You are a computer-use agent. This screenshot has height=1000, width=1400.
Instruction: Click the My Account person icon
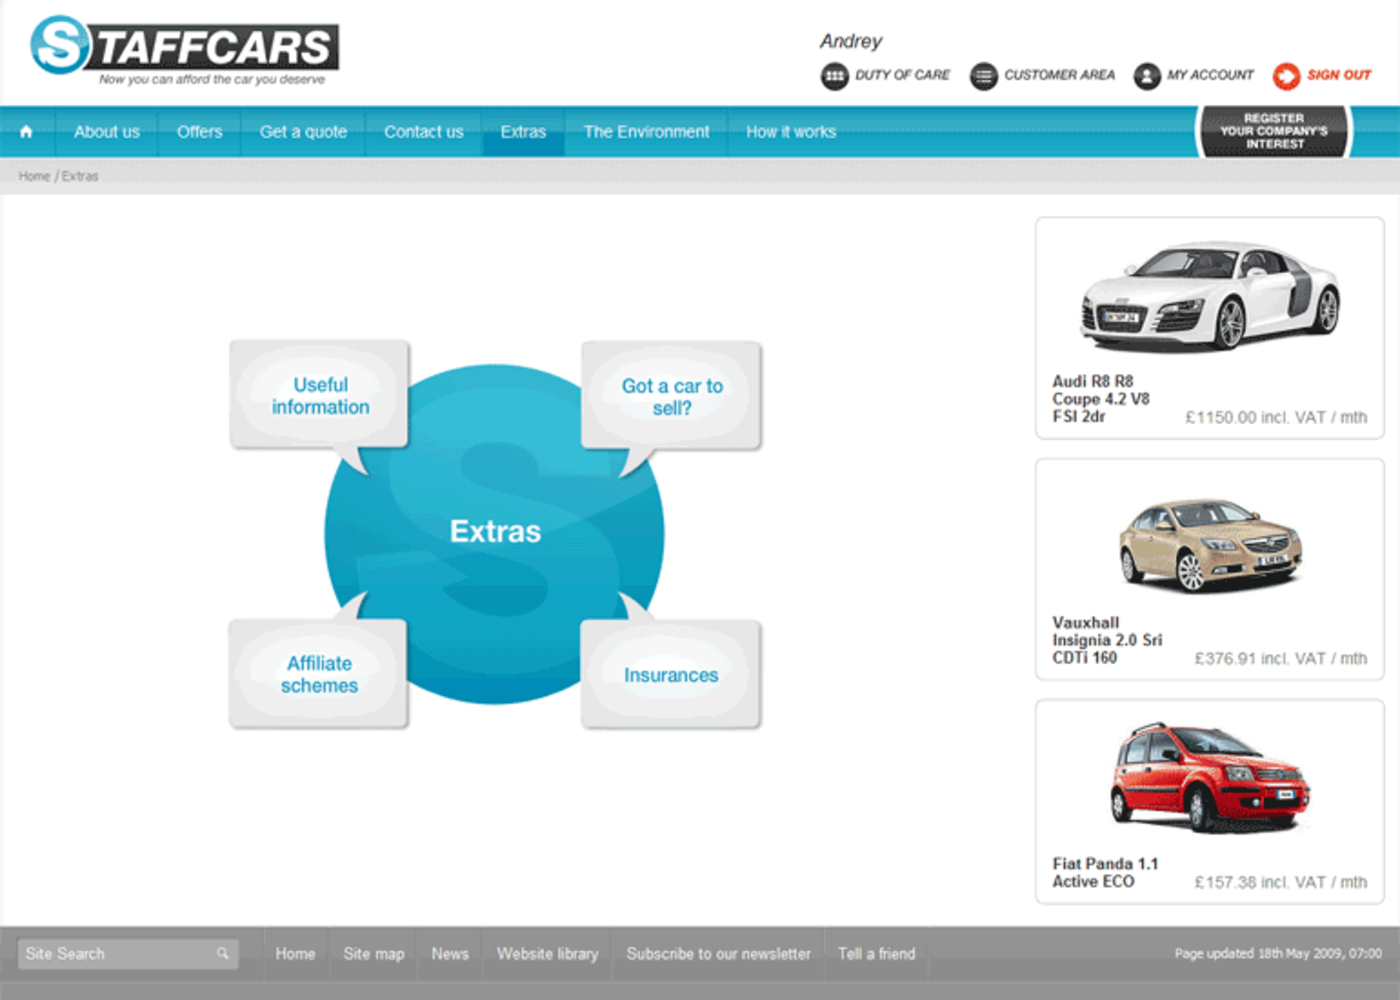pos(1147,76)
